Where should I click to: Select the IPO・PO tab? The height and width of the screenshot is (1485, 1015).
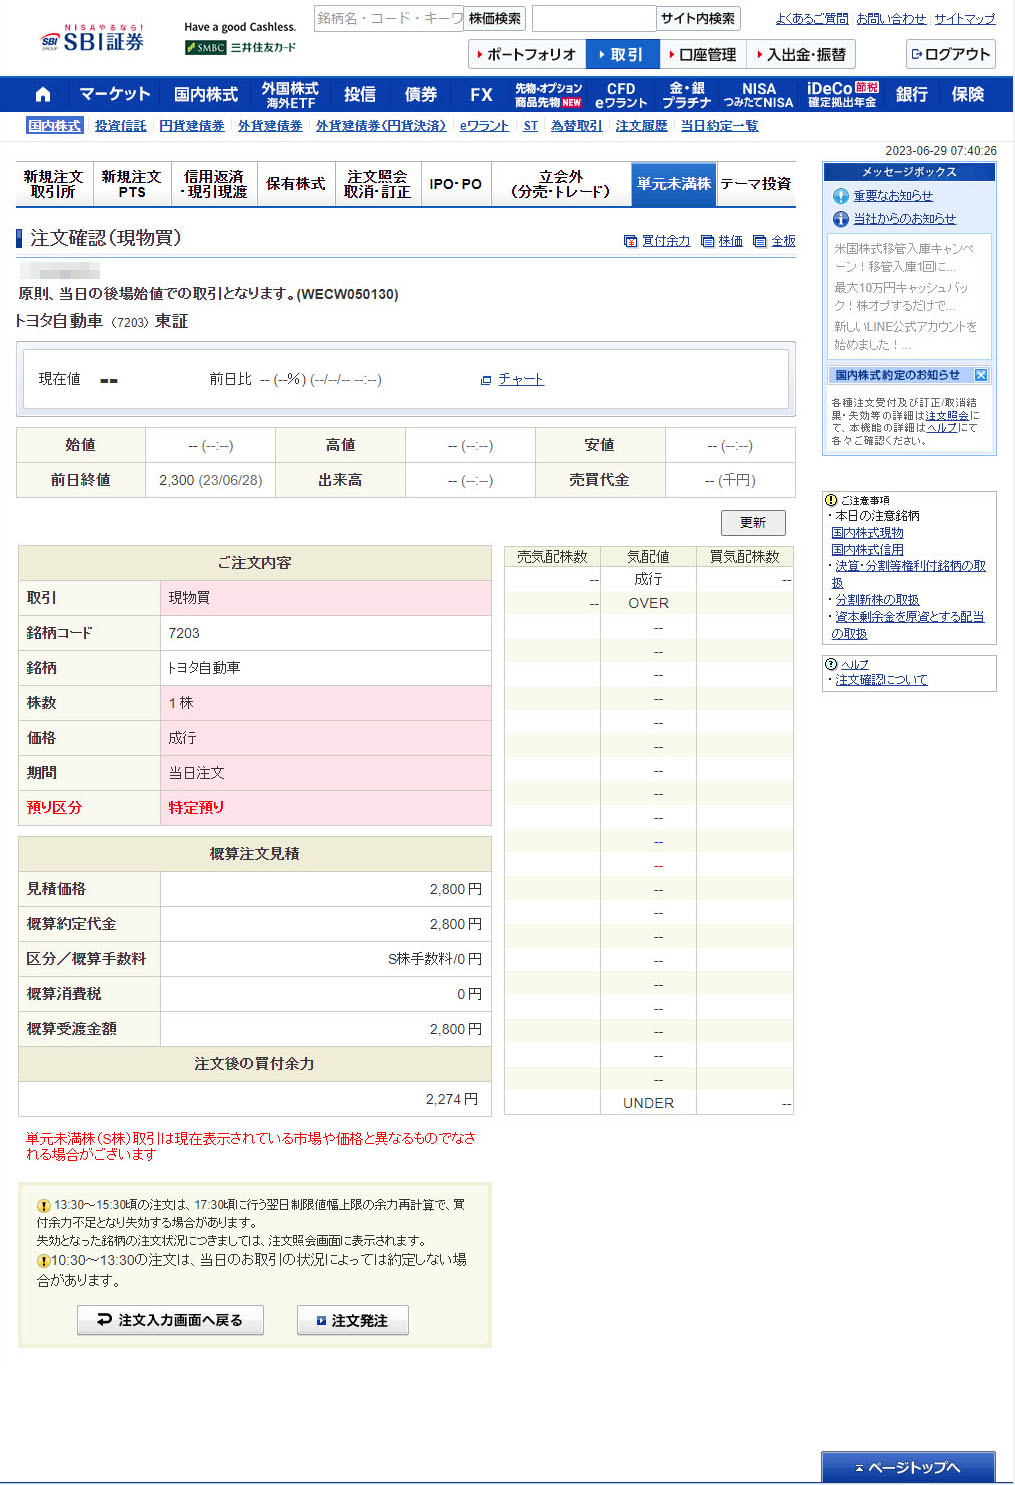click(x=455, y=184)
